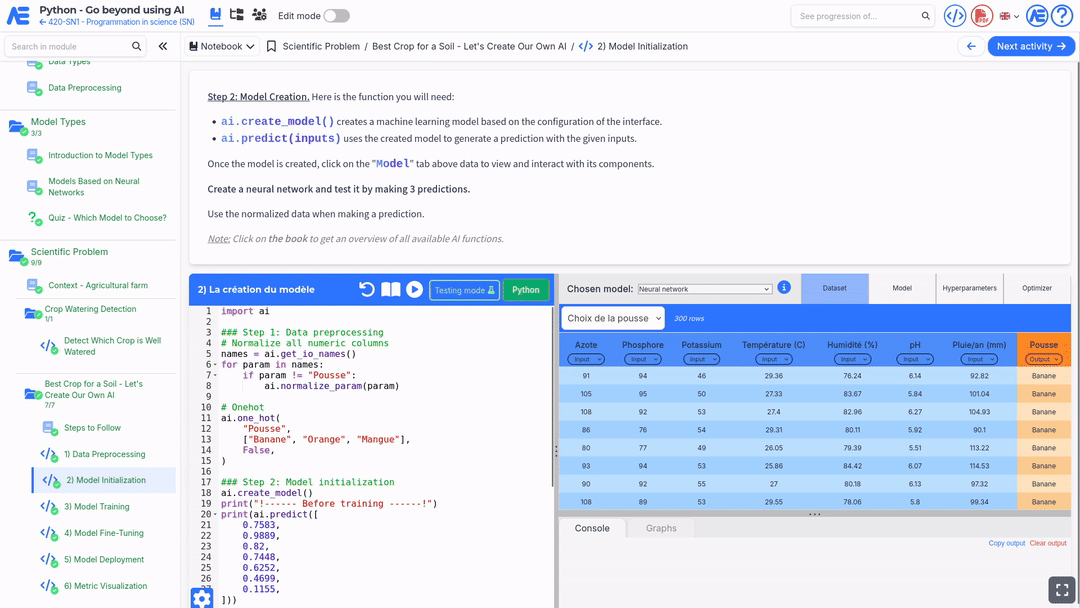
Task: Open the Chosen model dropdown
Action: click(705, 289)
